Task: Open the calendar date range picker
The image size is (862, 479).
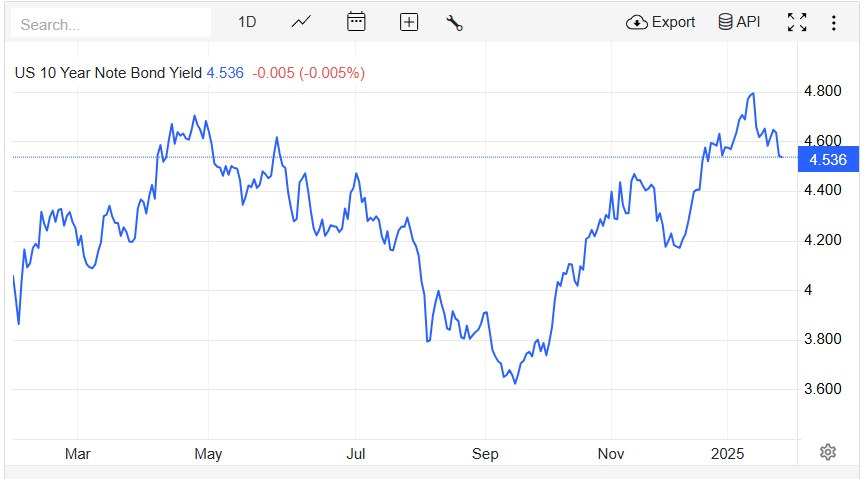Action: pyautogui.click(x=356, y=22)
